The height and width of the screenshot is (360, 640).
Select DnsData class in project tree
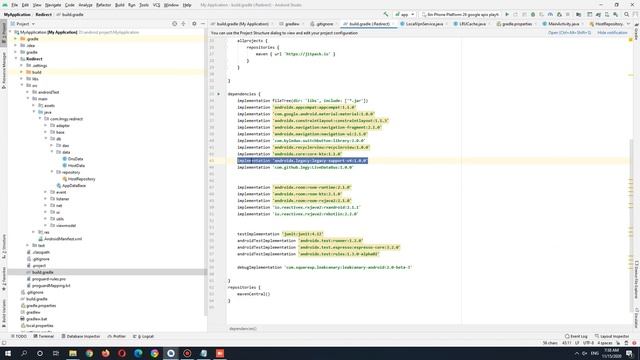72,159
